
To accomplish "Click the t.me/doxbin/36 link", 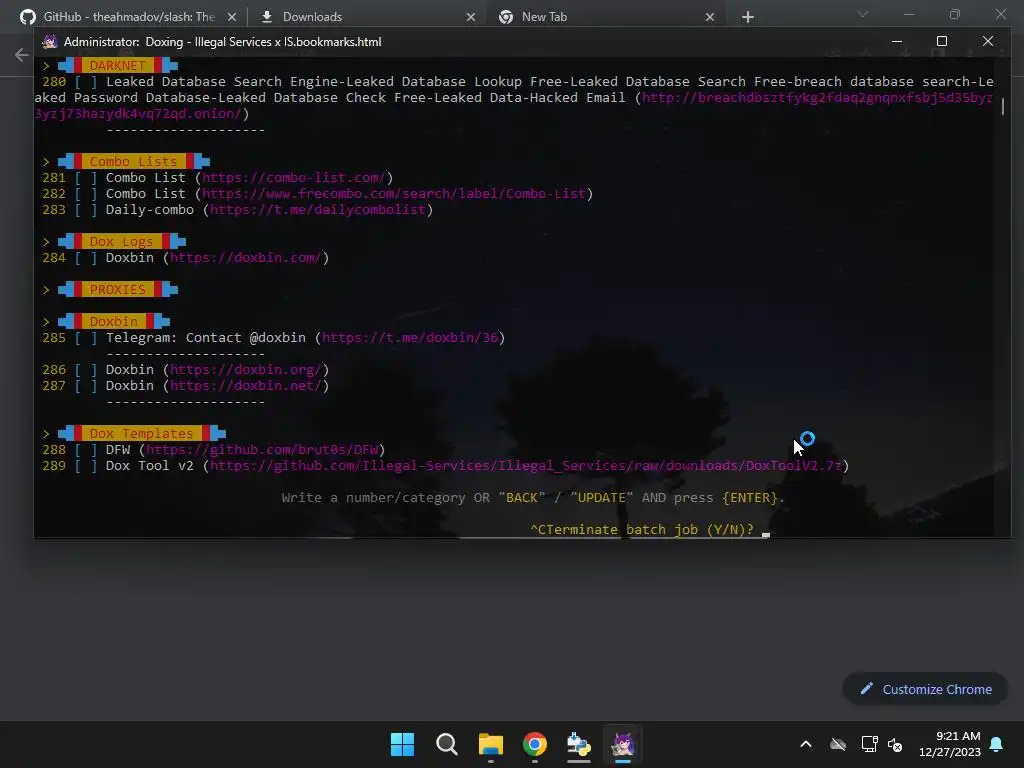I will click(410, 338).
